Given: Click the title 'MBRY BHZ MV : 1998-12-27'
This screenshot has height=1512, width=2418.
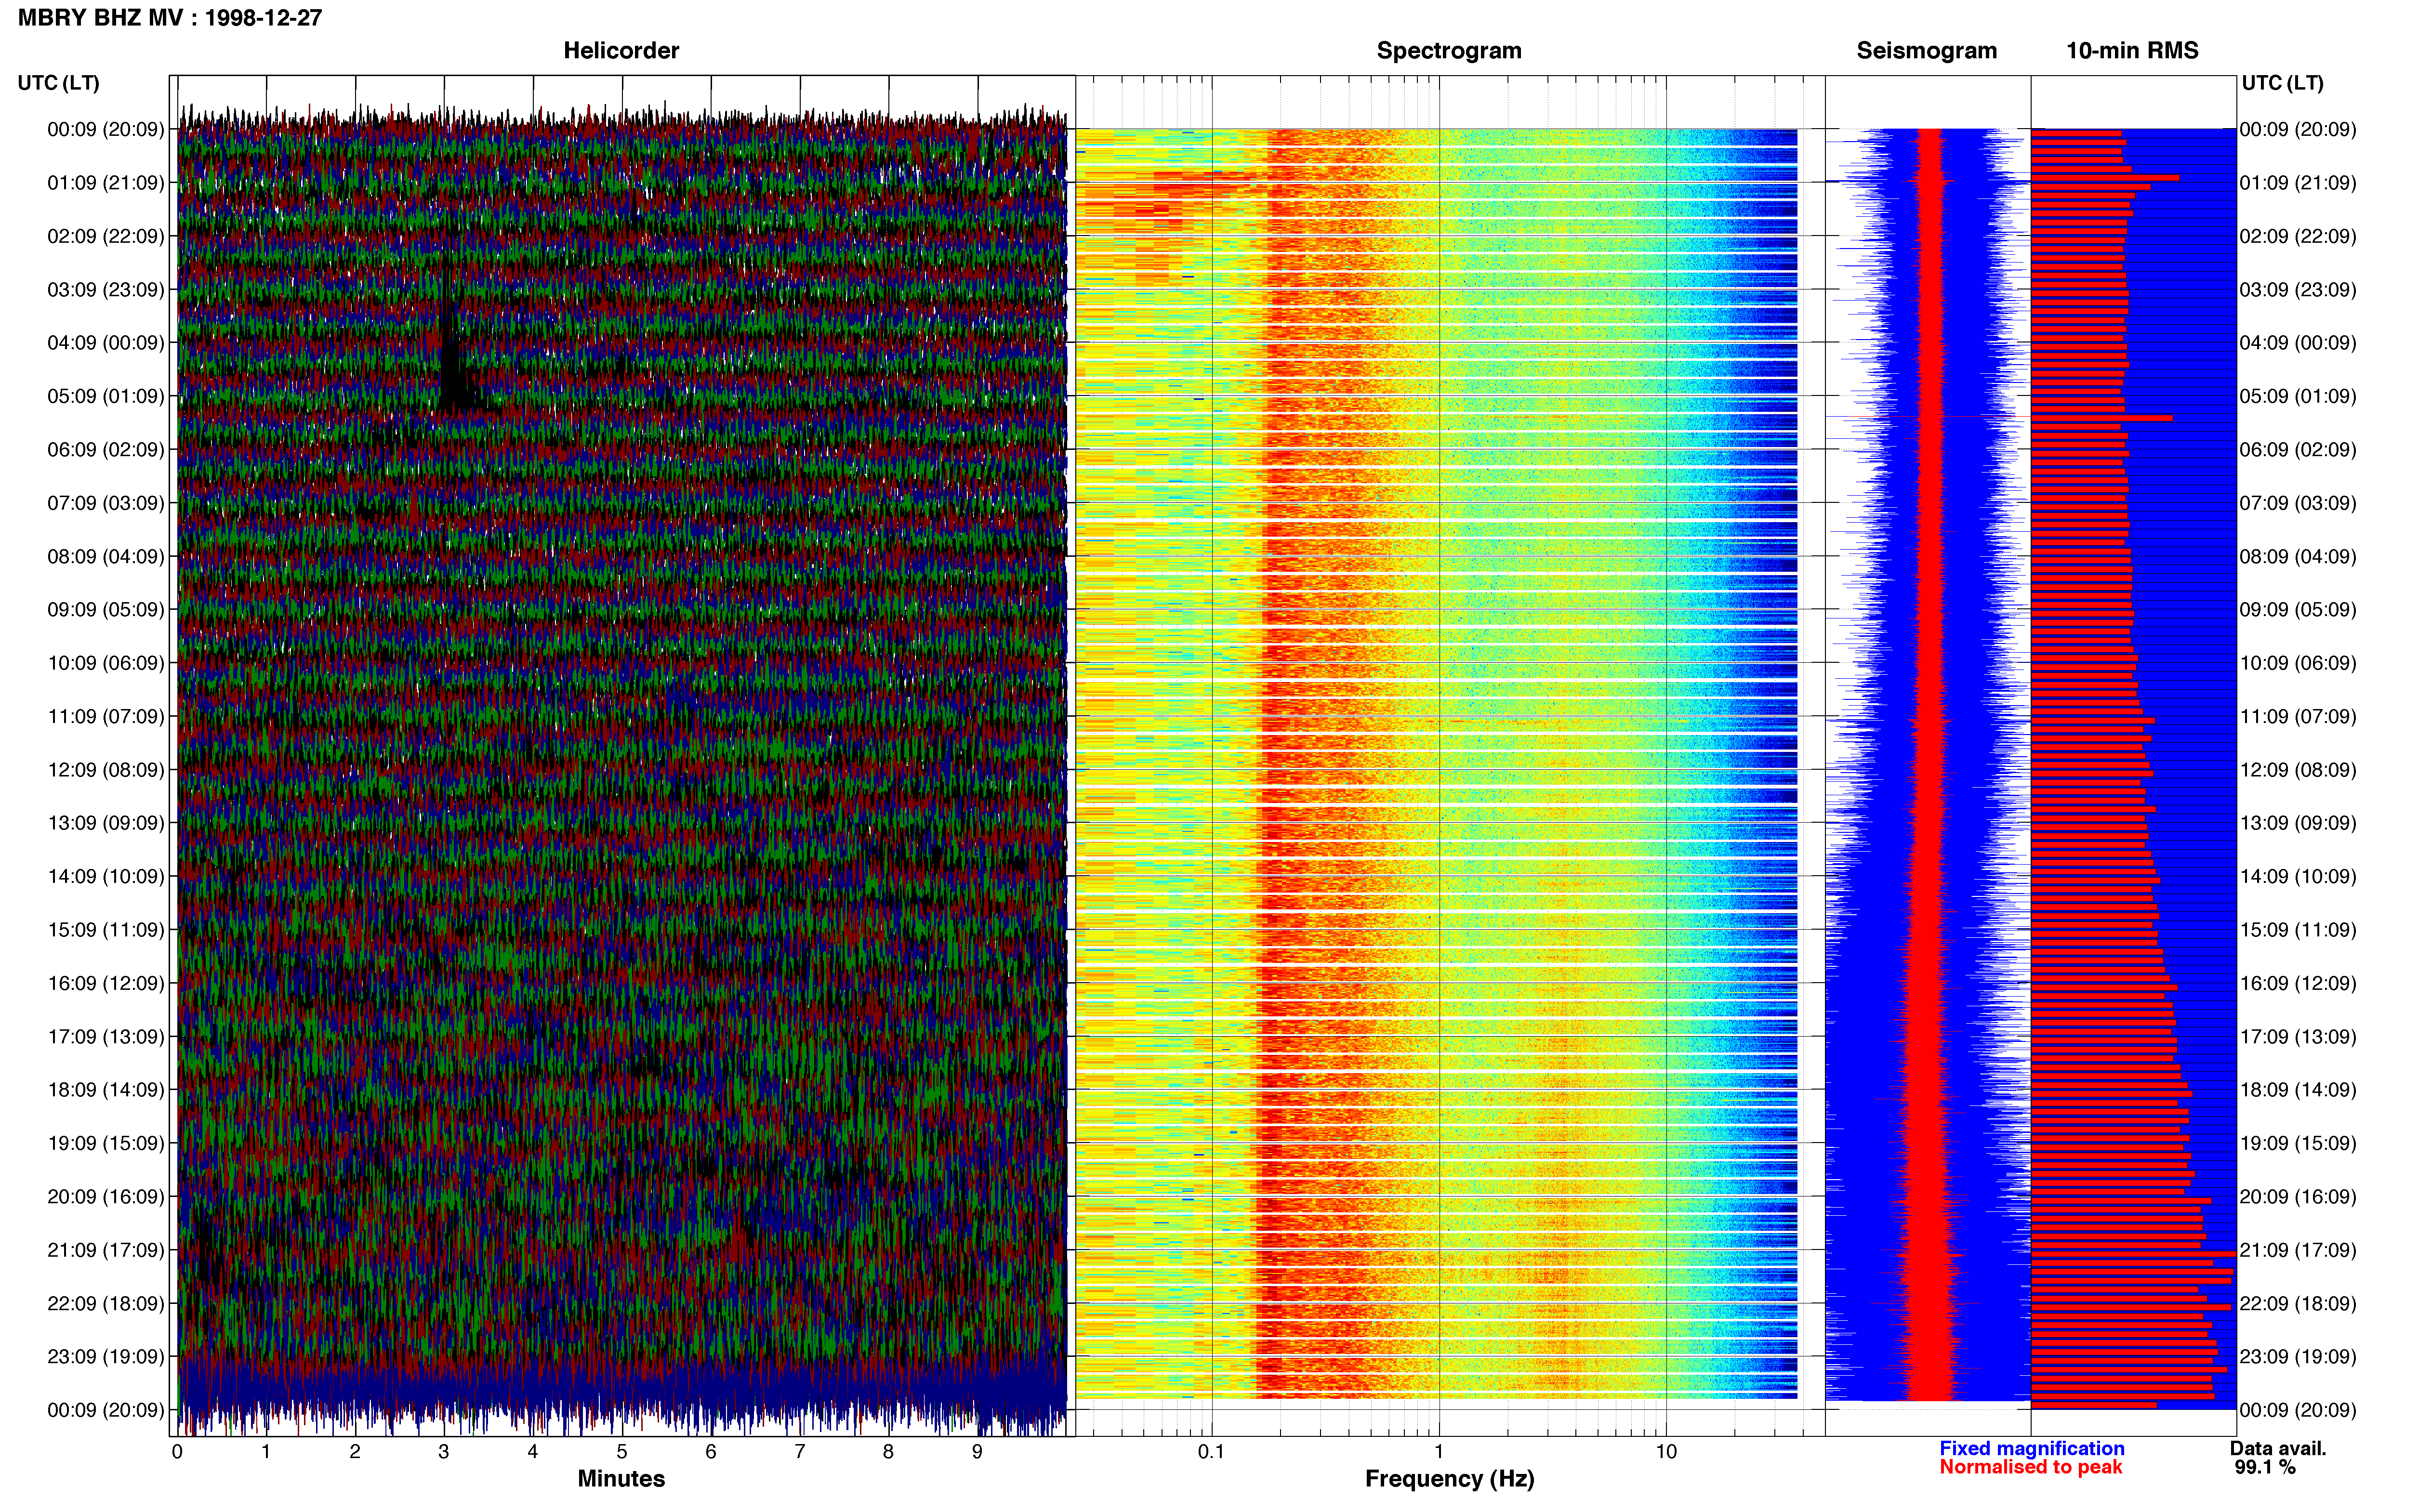Looking at the screenshot, I should [170, 18].
